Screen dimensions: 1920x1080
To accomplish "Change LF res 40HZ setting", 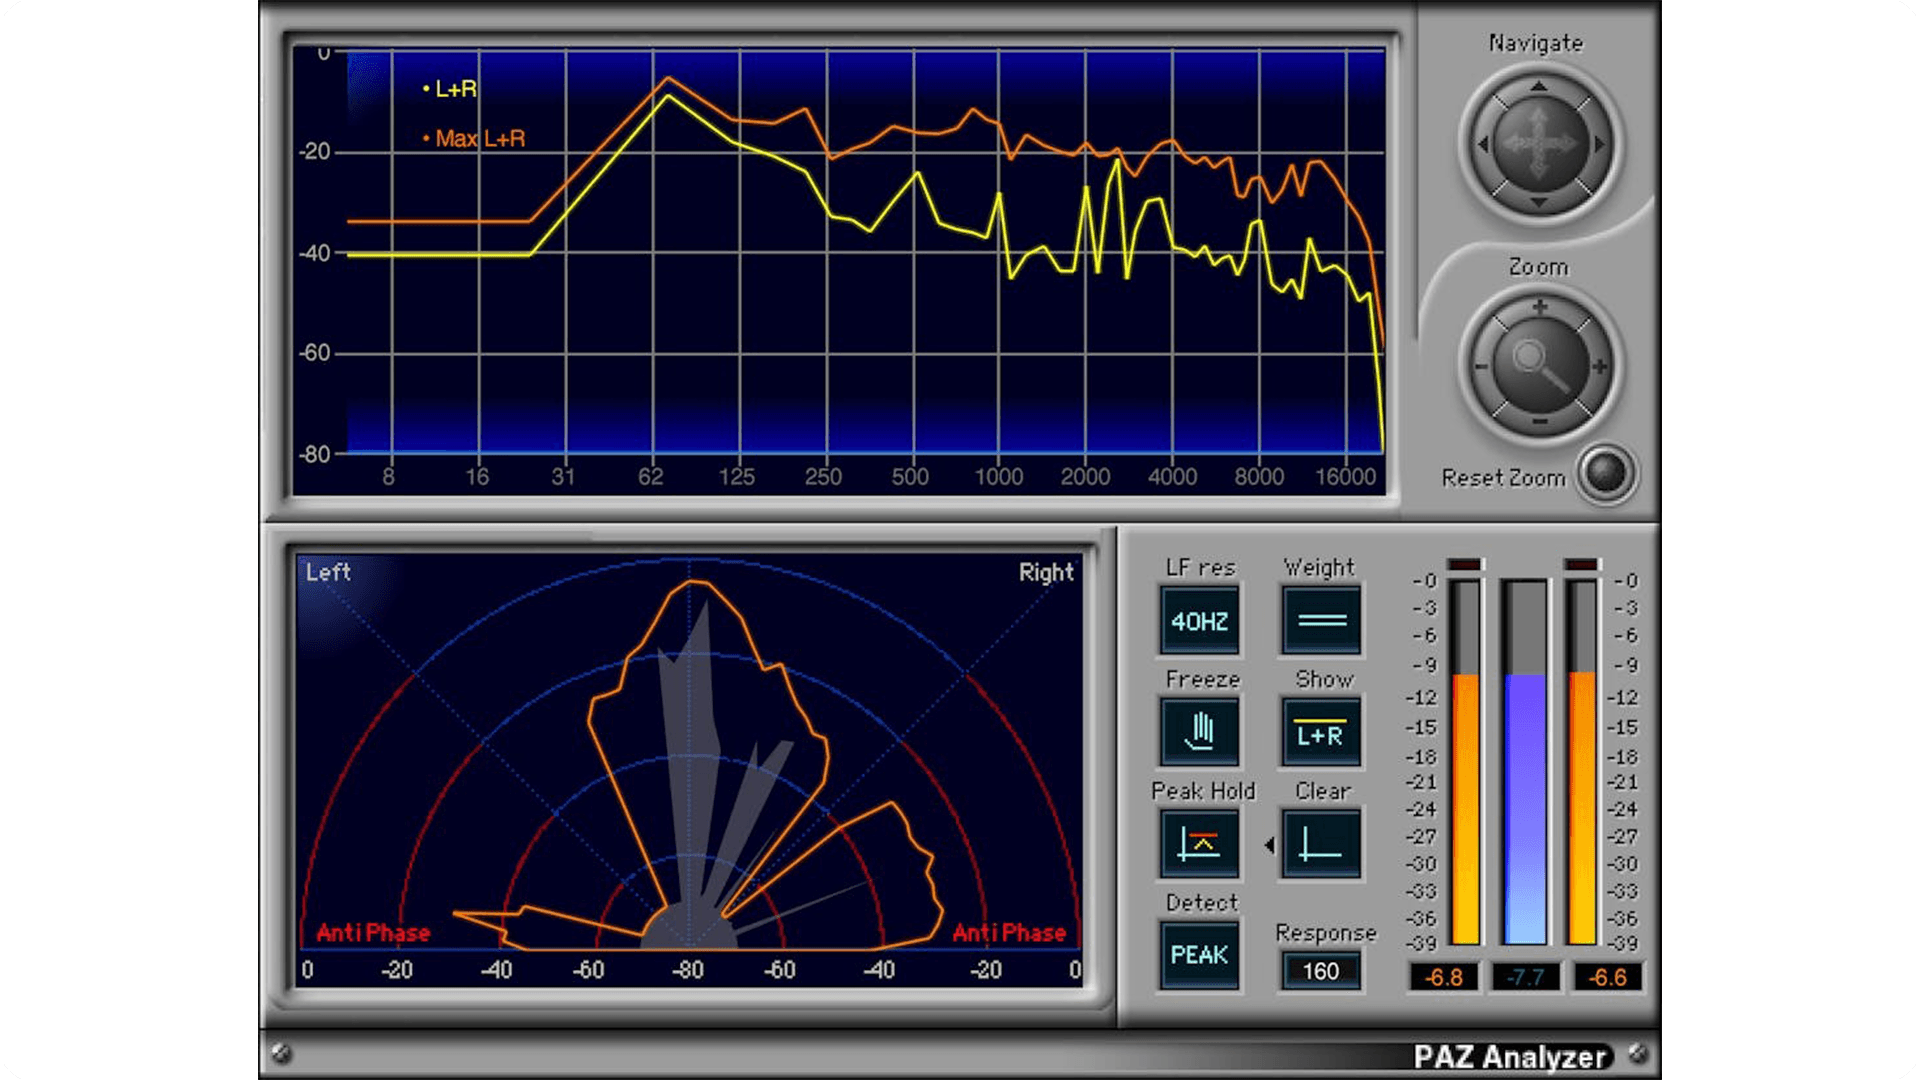I will 1199,622.
